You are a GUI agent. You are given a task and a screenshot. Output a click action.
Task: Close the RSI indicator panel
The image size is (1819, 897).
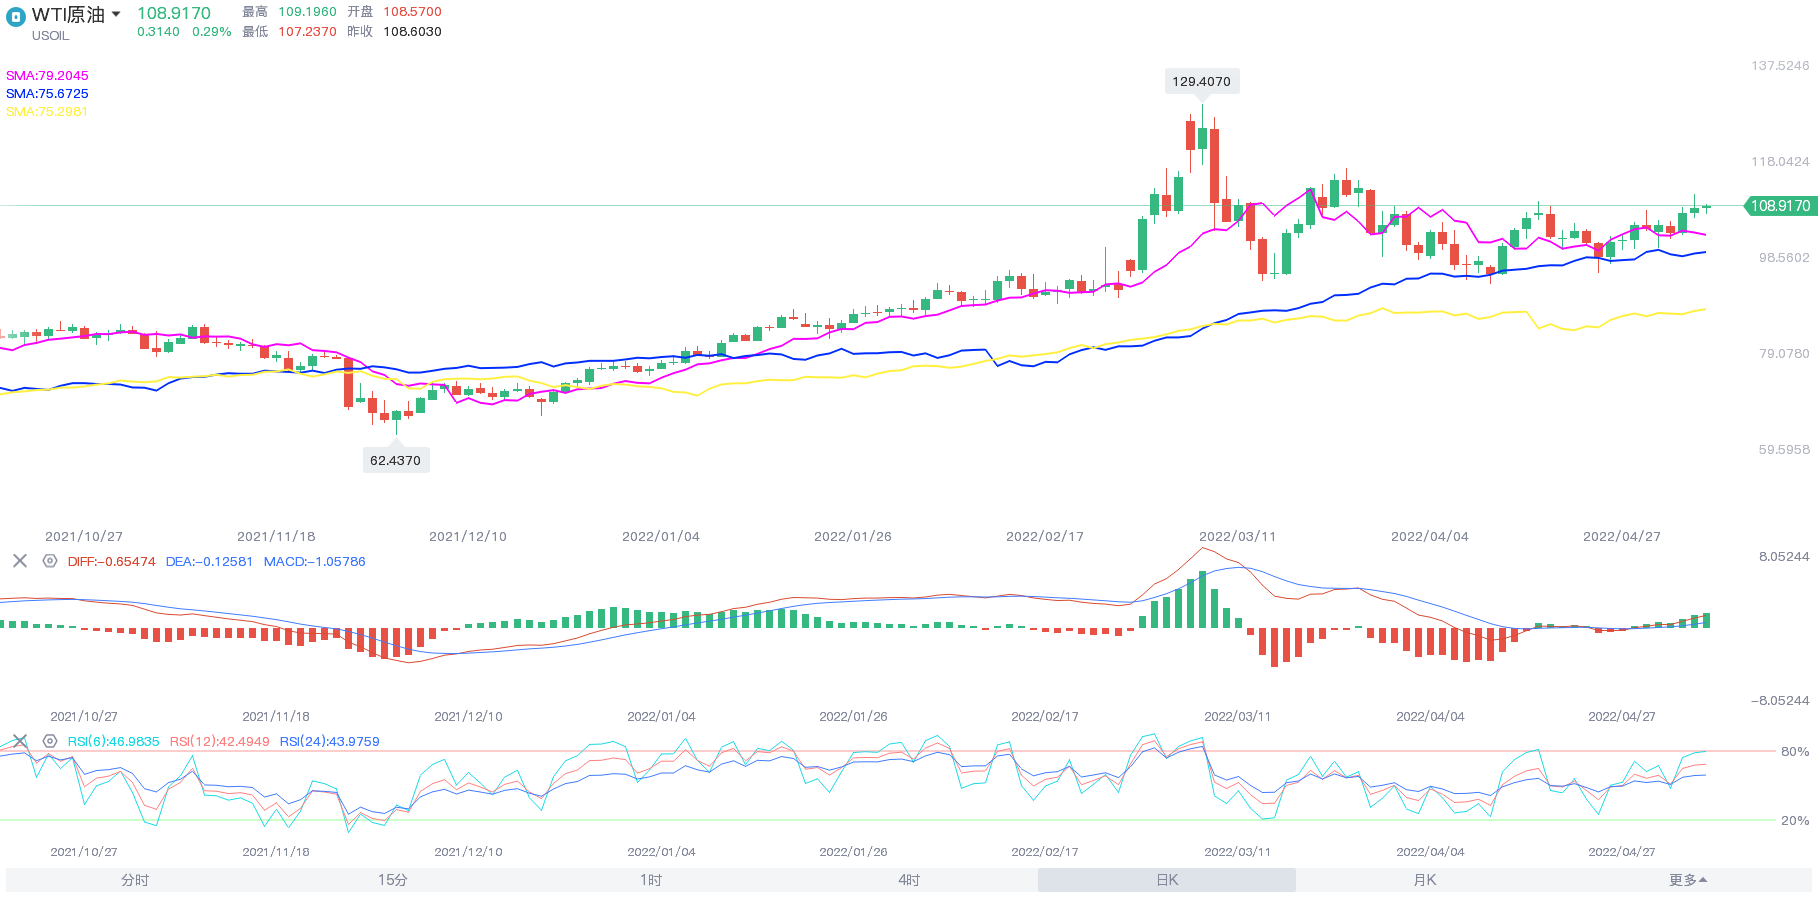(x=20, y=741)
